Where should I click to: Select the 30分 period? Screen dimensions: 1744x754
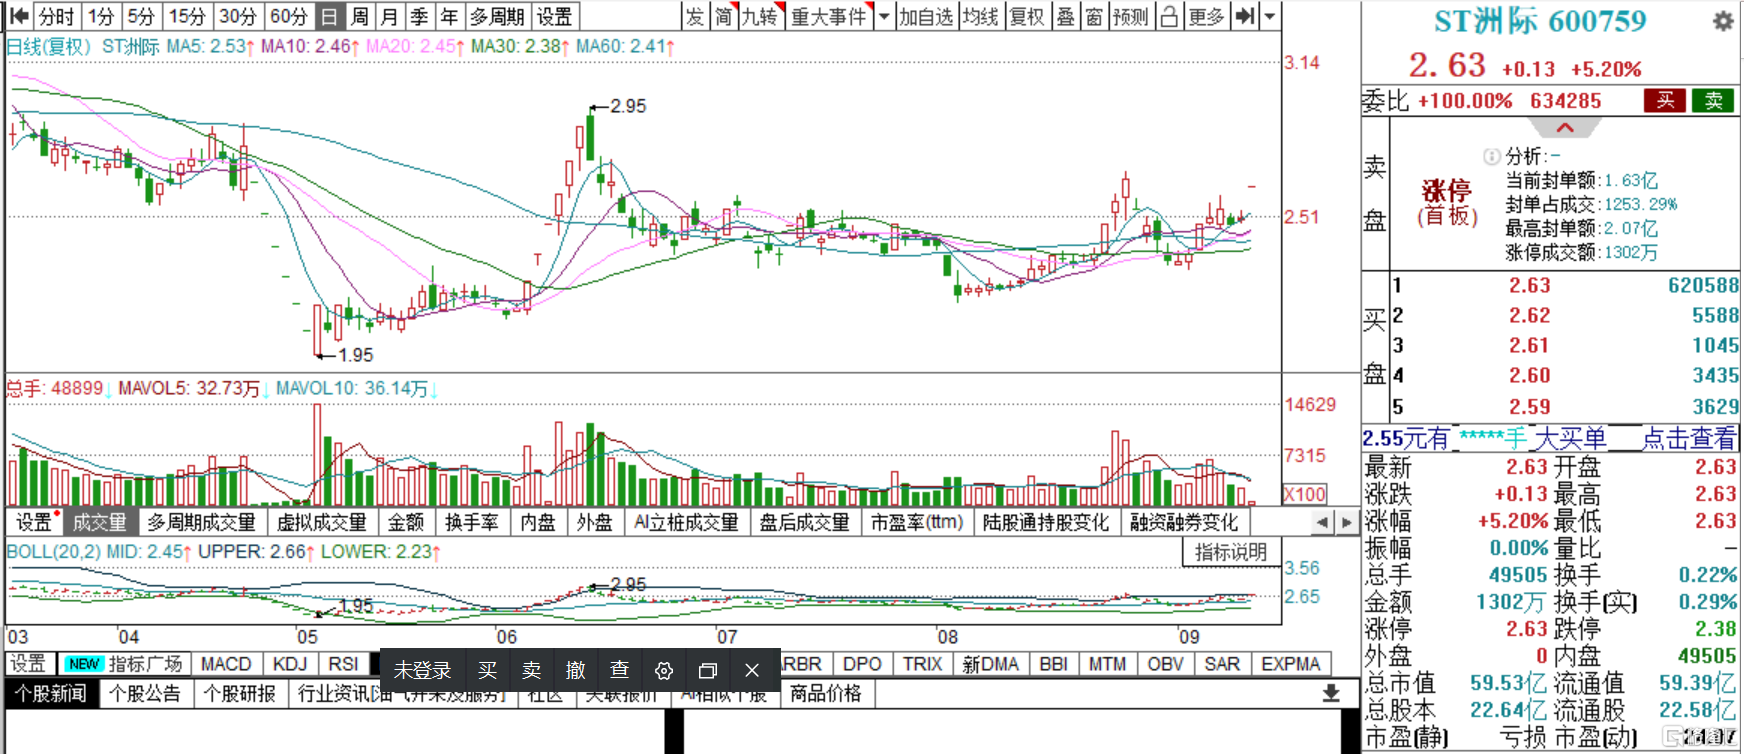click(x=238, y=16)
